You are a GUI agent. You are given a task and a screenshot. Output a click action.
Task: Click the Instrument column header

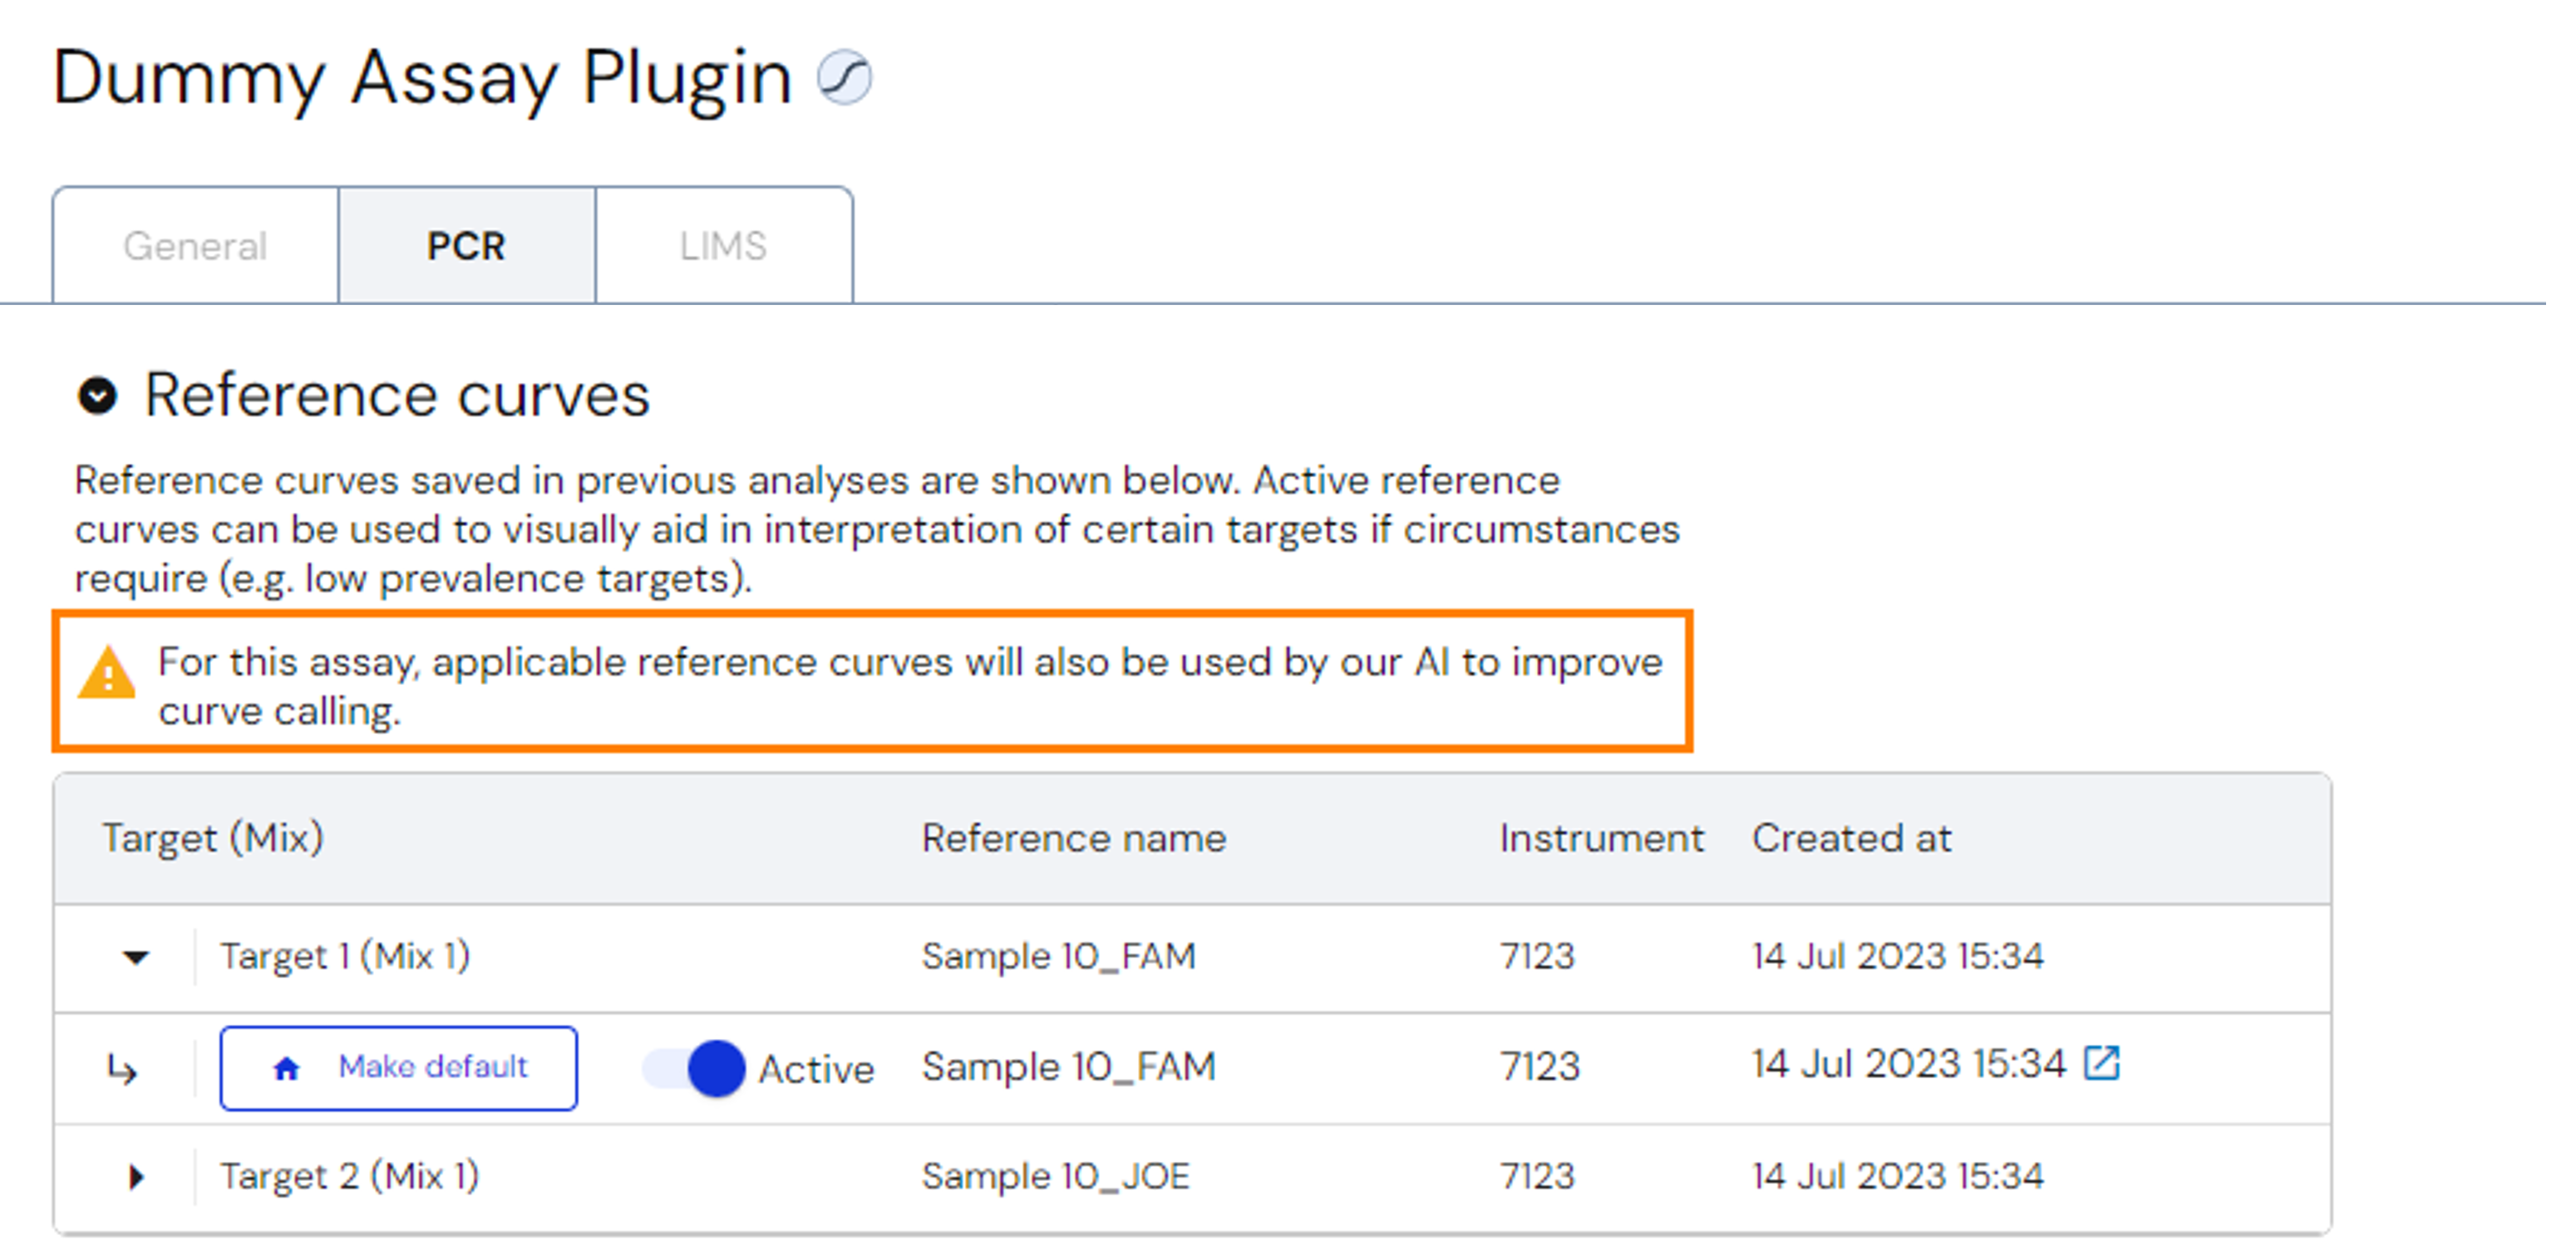tap(1601, 838)
